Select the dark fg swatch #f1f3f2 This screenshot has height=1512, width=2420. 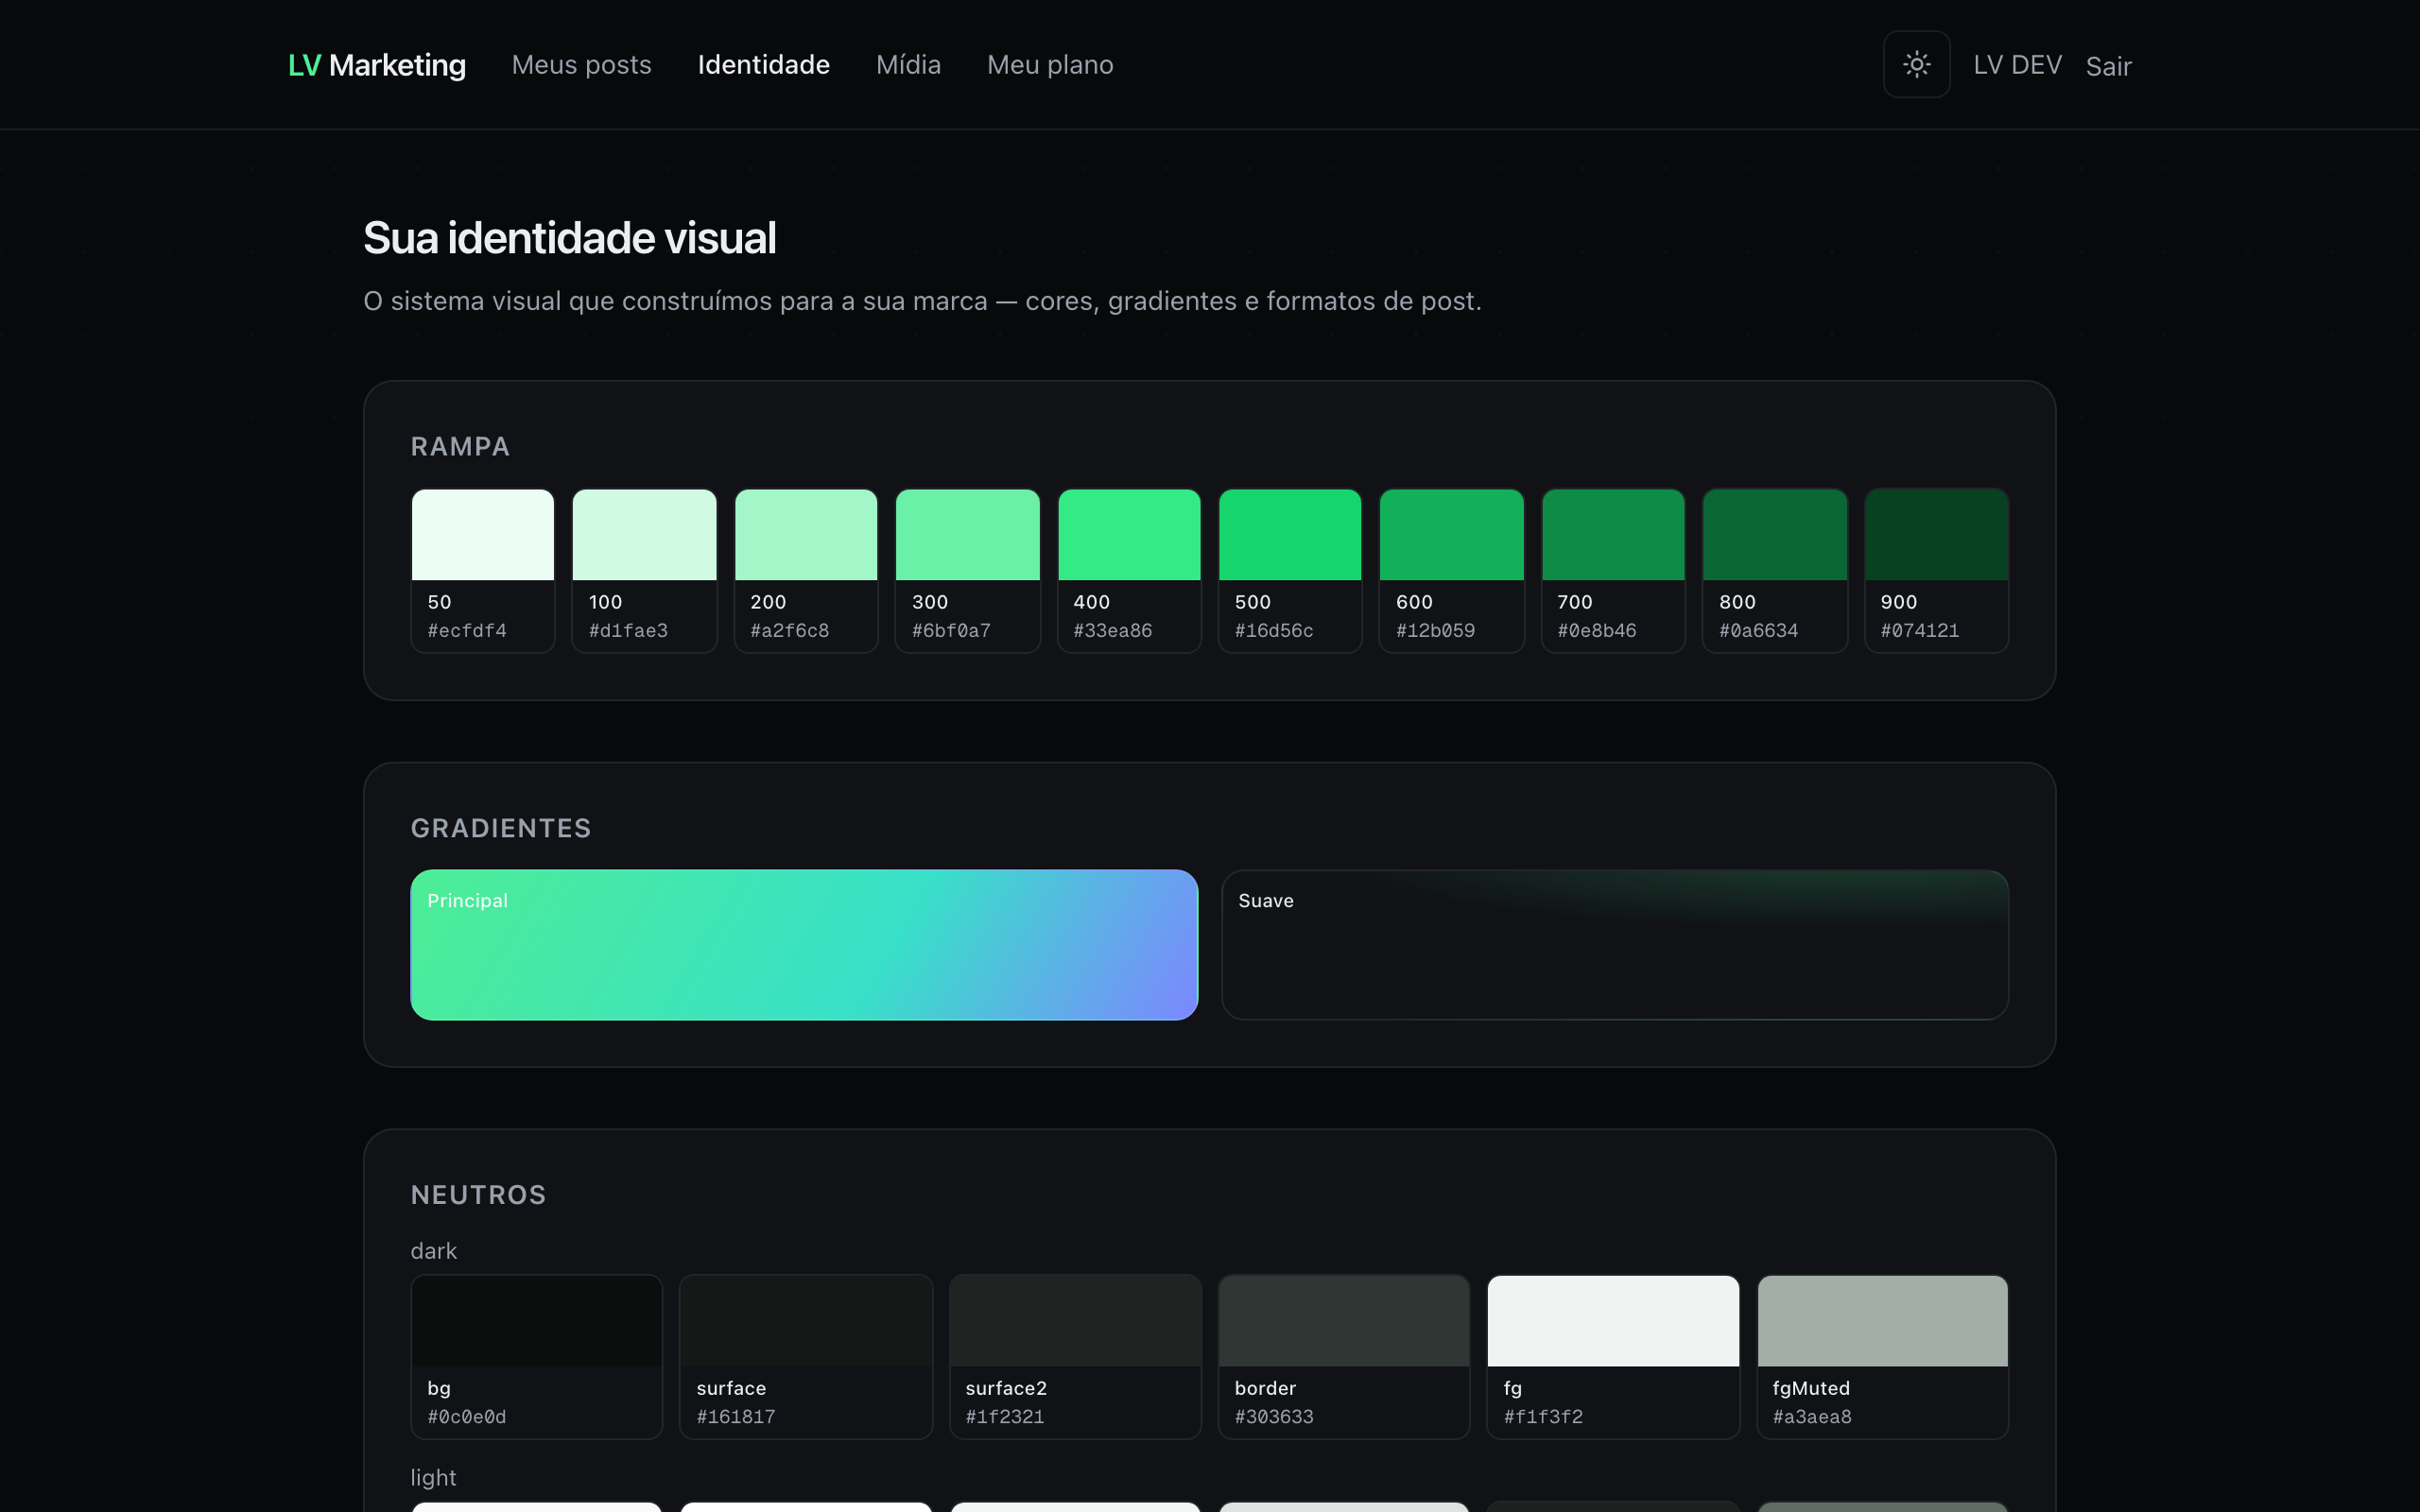click(1613, 1357)
